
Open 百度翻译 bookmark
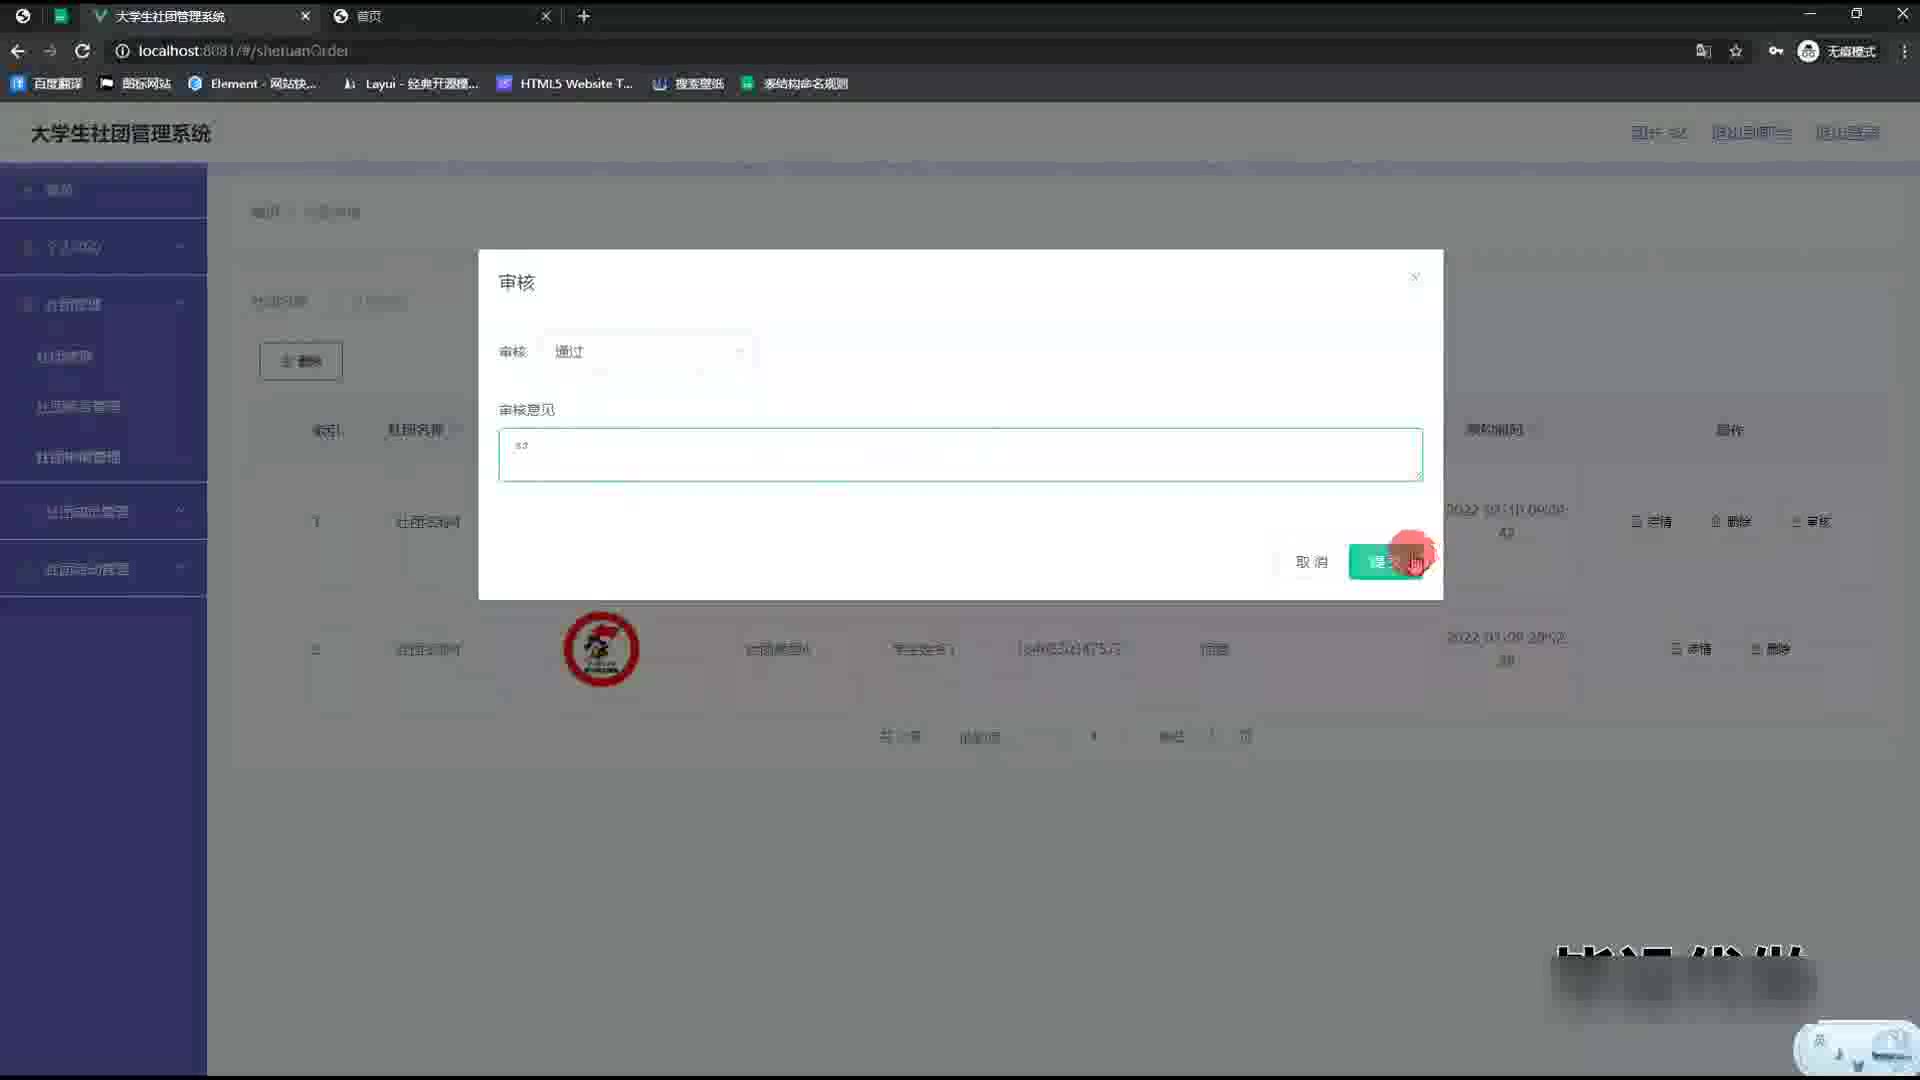47,84
